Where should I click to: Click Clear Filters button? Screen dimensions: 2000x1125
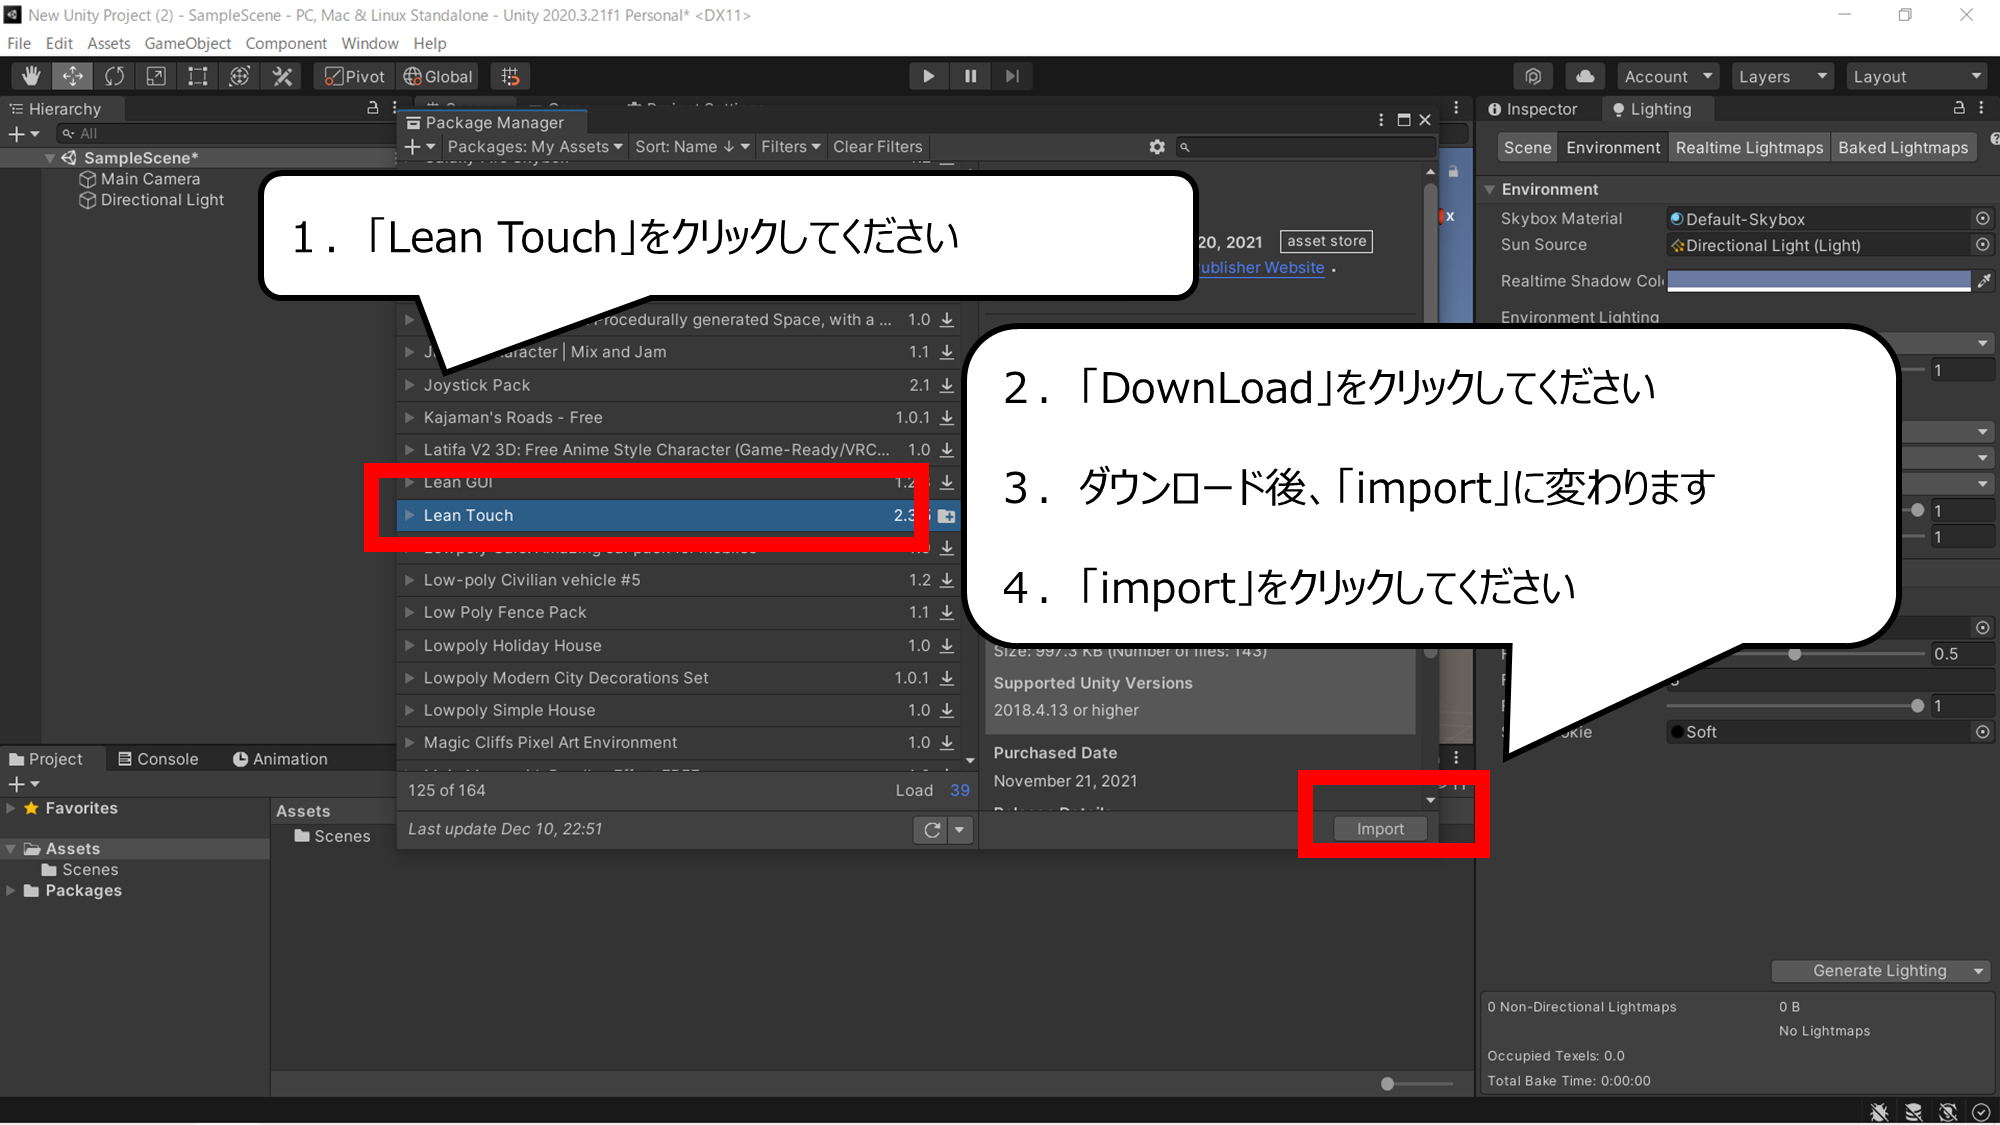[877, 147]
